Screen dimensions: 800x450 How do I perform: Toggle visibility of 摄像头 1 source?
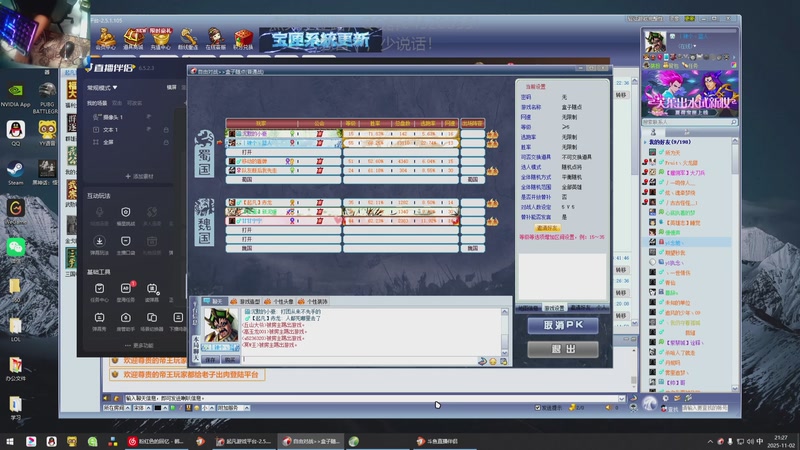pos(148,117)
